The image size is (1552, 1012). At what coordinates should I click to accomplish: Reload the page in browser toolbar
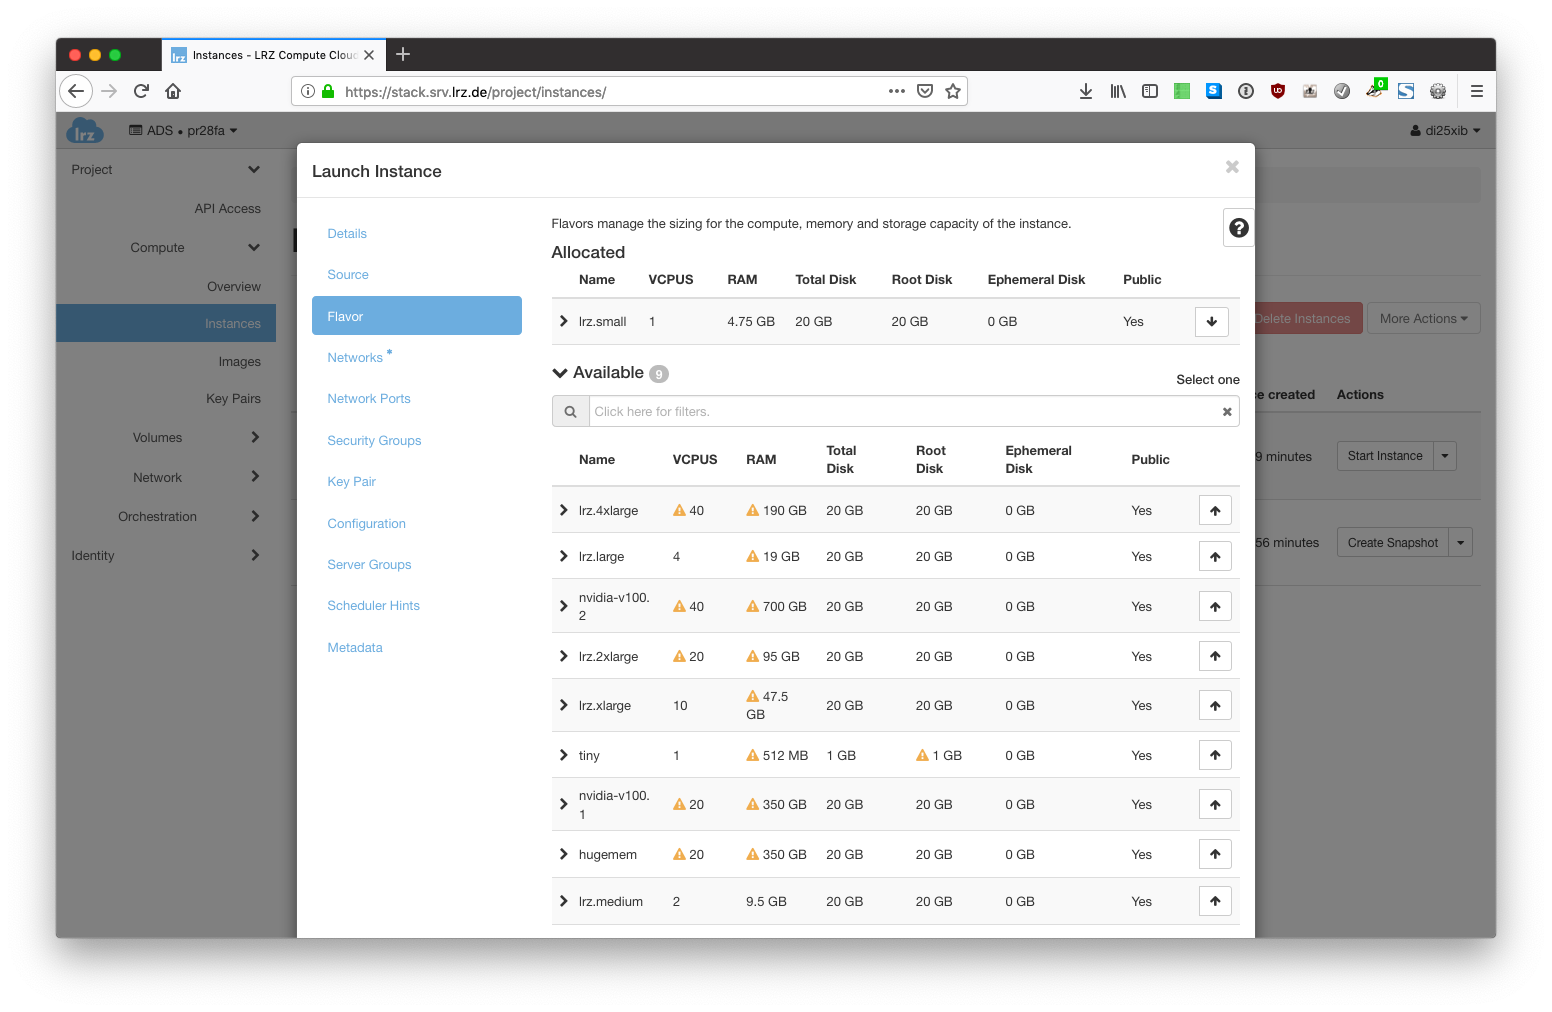pos(141,91)
